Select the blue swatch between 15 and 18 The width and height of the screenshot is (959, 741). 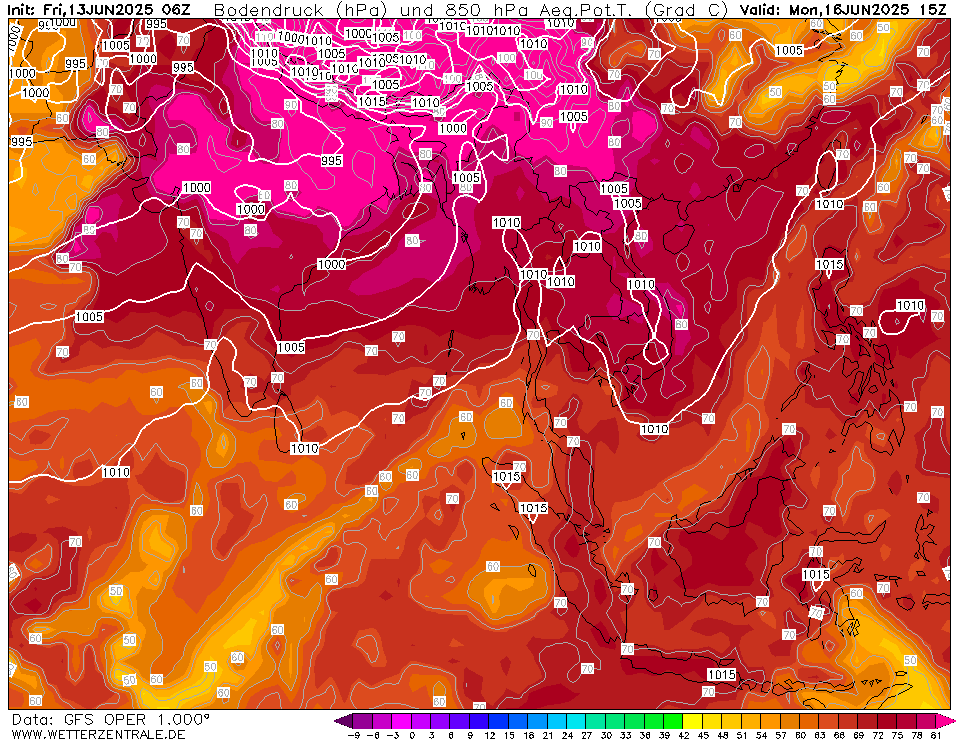coord(518,720)
